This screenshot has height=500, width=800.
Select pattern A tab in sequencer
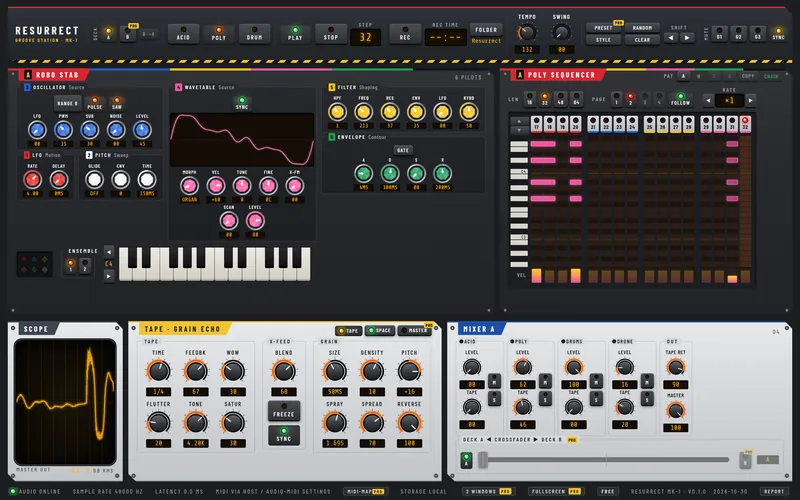click(684, 77)
